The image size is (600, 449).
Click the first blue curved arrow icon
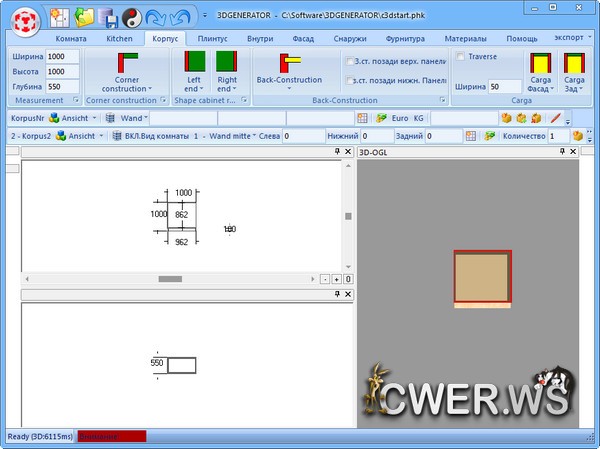(x=156, y=18)
